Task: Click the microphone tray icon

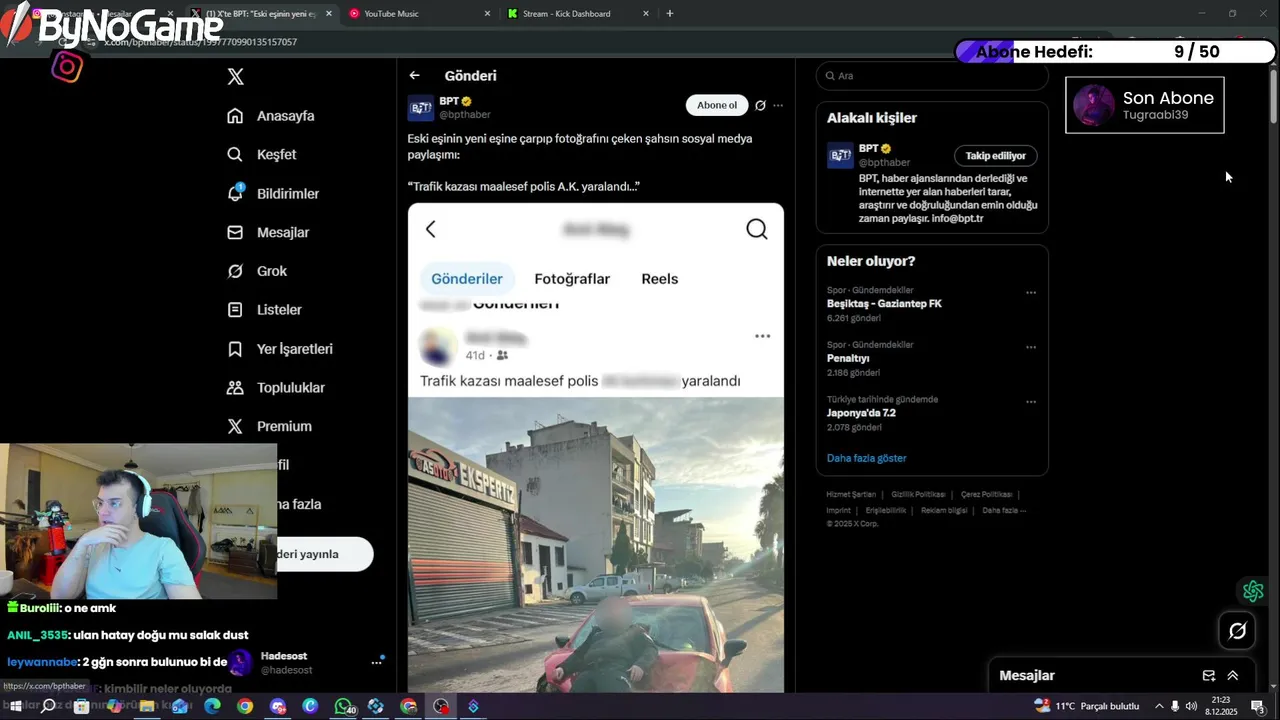Action: [1174, 706]
